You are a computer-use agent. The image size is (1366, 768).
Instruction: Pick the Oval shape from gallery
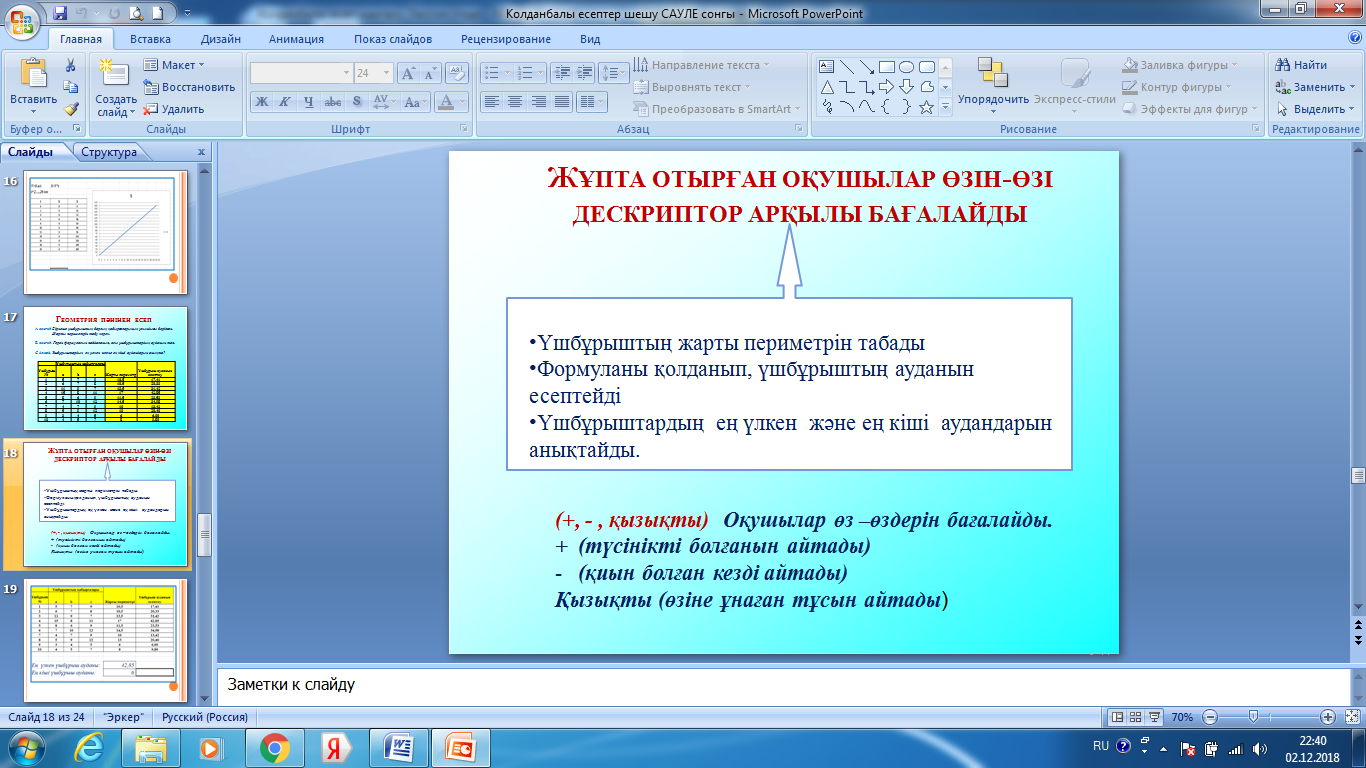coord(906,67)
